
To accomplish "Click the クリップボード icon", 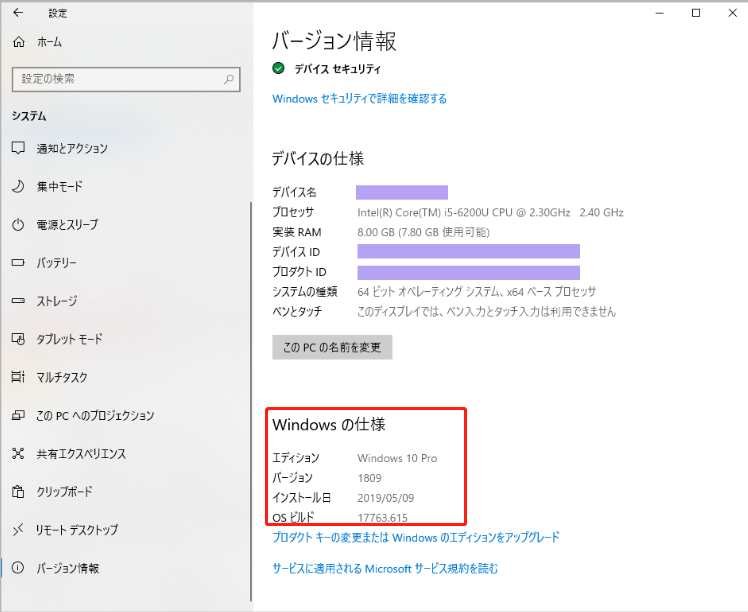I will tap(18, 491).
